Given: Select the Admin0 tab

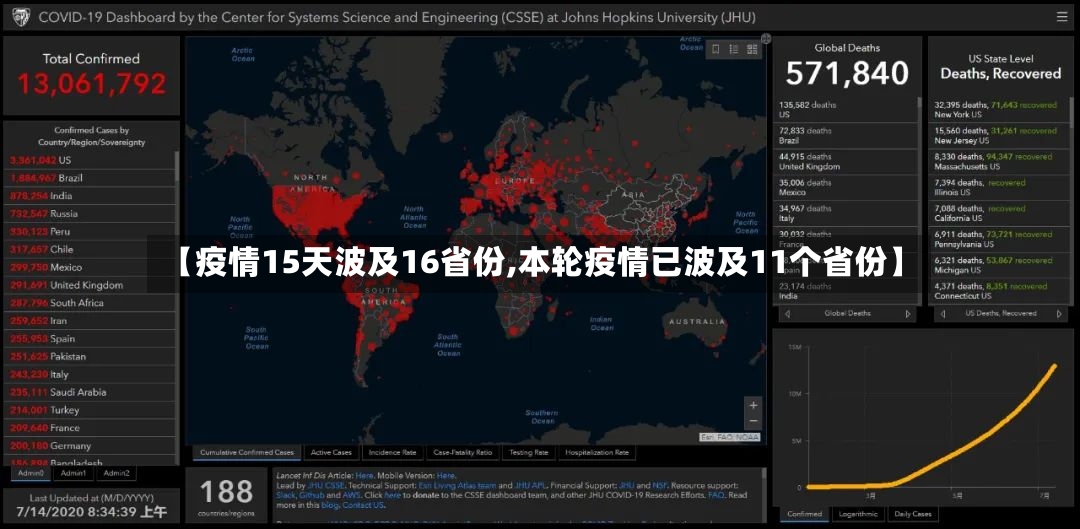Looking at the screenshot, I should coord(31,473).
